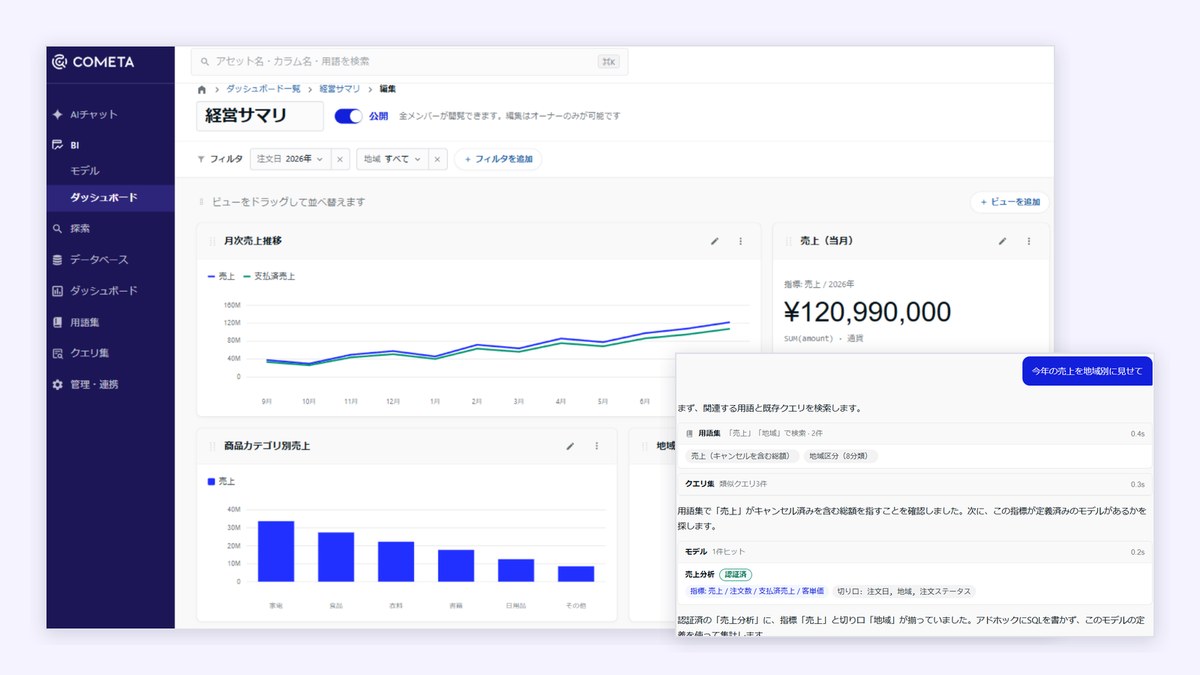Click the 経営サマリ dashboard title field
1200x675 pixels.
click(260, 116)
